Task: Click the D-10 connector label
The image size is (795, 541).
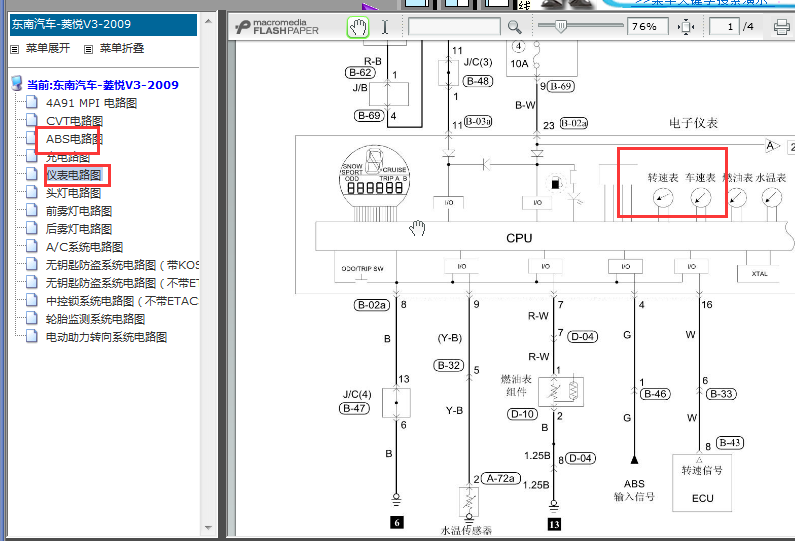Action: click(x=522, y=414)
